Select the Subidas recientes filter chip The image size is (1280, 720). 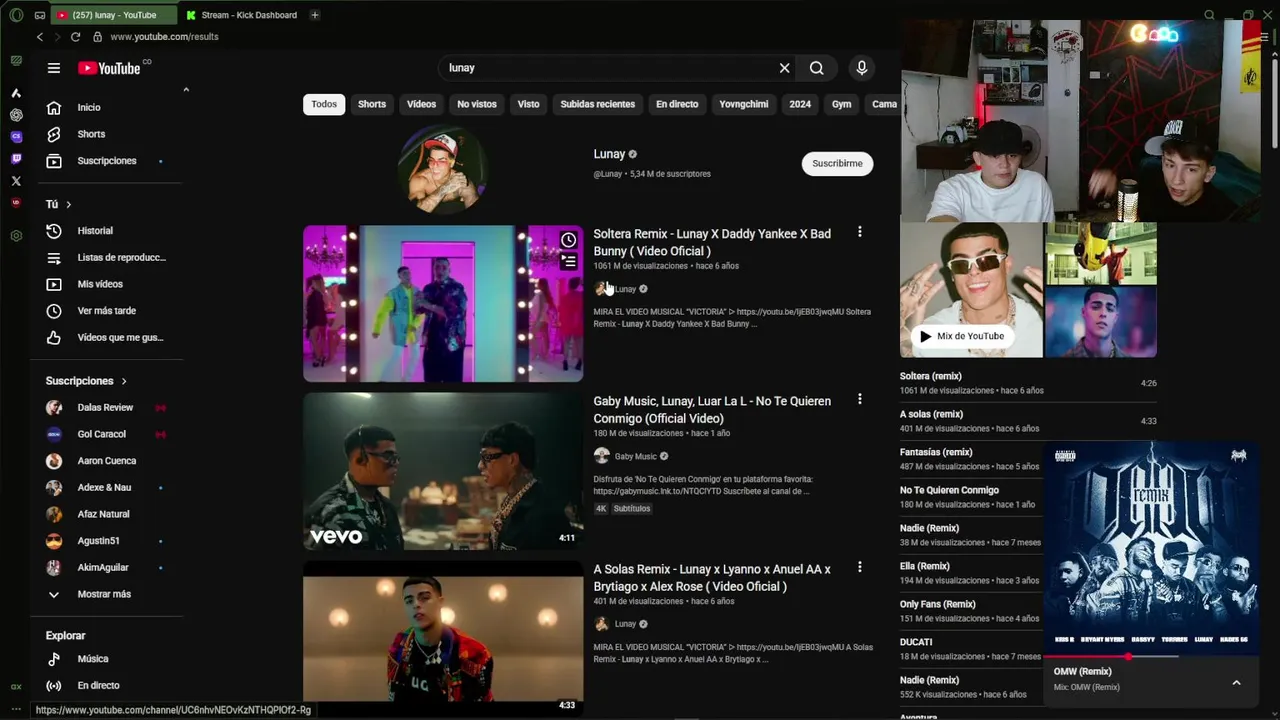pyautogui.click(x=597, y=104)
